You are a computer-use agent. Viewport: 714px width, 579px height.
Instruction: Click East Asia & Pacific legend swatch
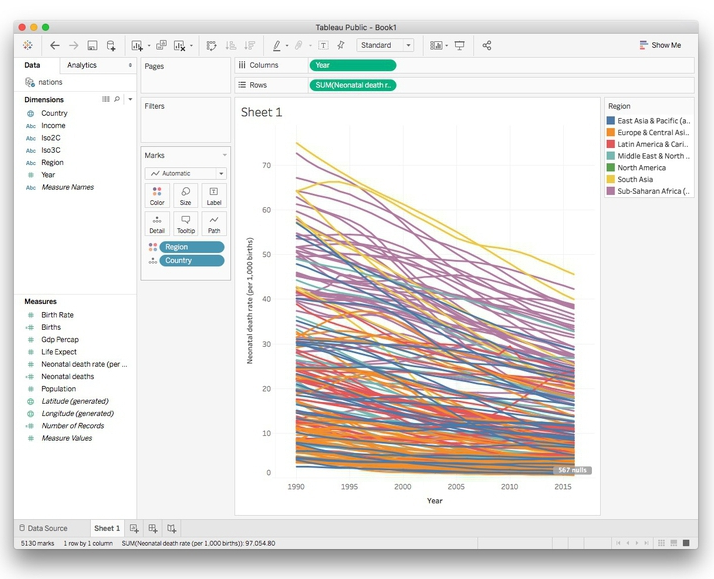coord(611,121)
